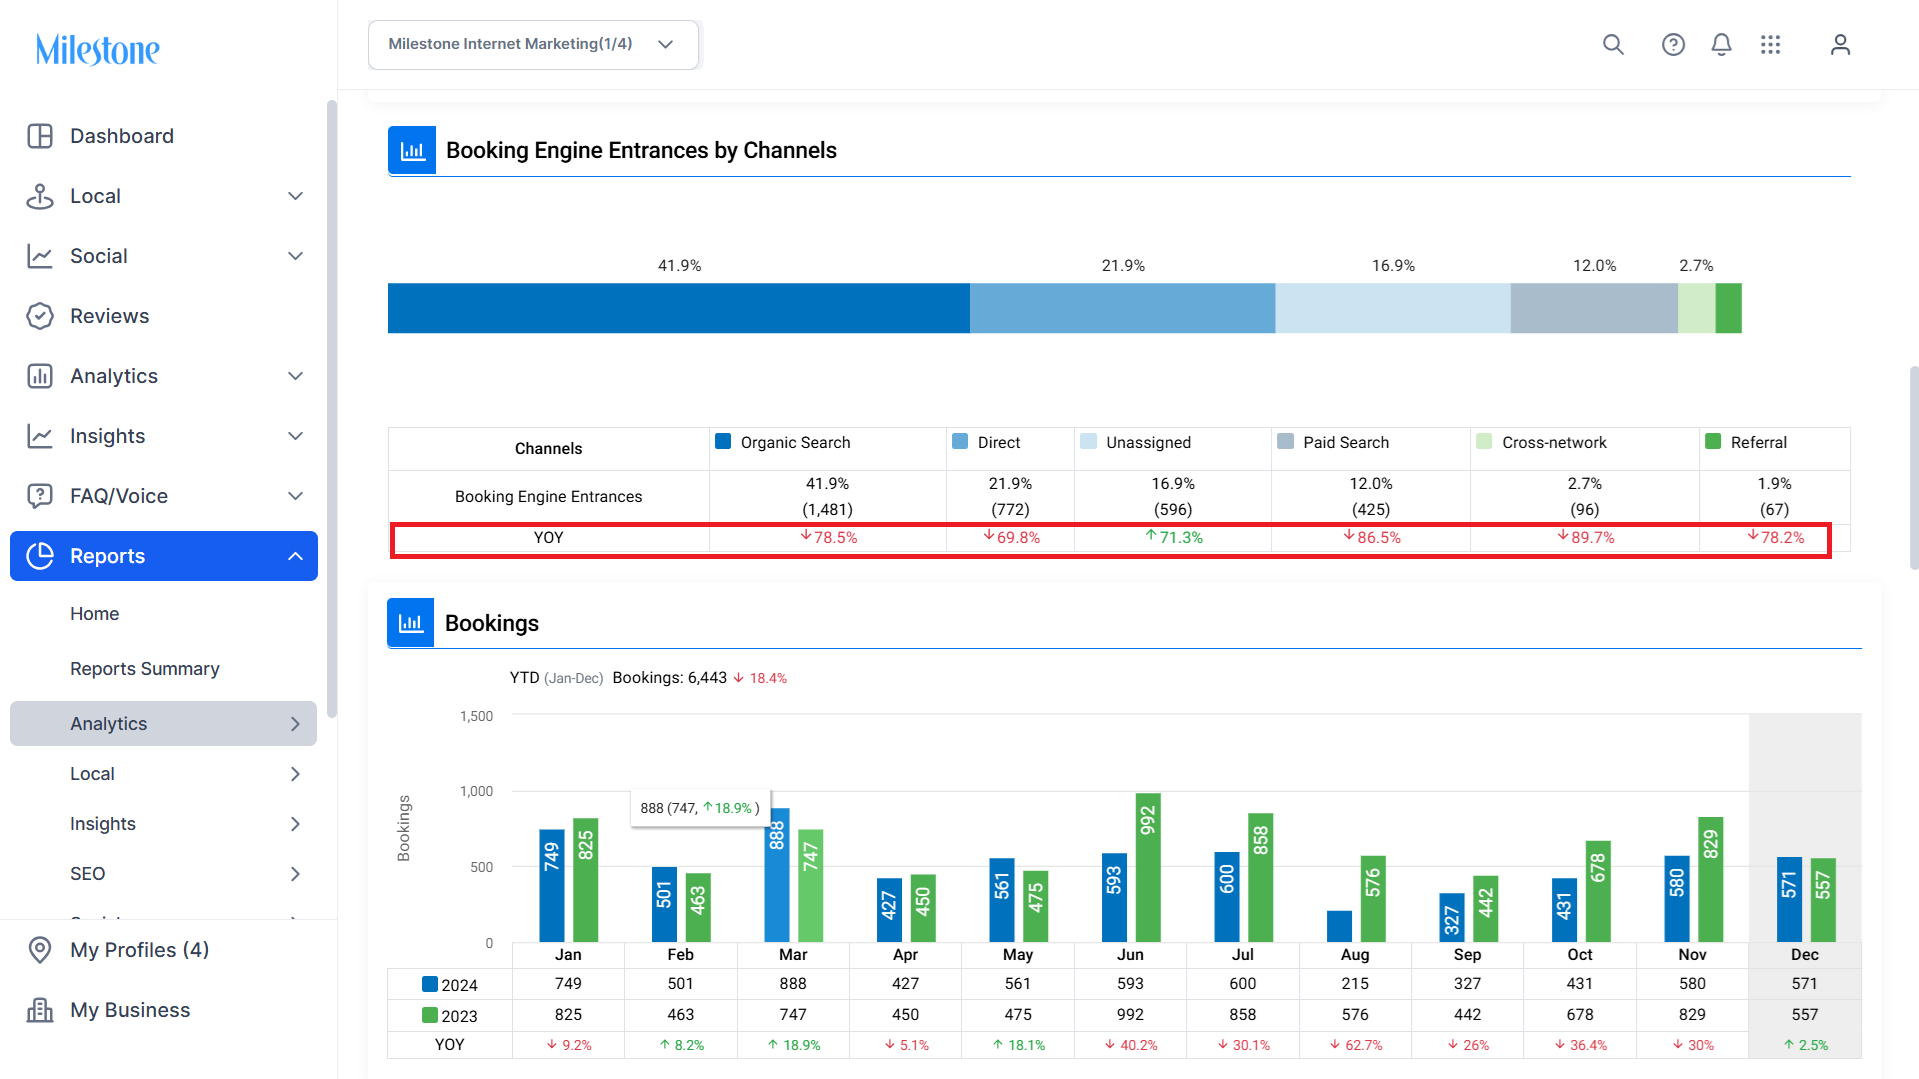Screen dimensions: 1919x1079
Task: Toggle the Organic Search legend swatch
Action: pyautogui.click(x=723, y=442)
